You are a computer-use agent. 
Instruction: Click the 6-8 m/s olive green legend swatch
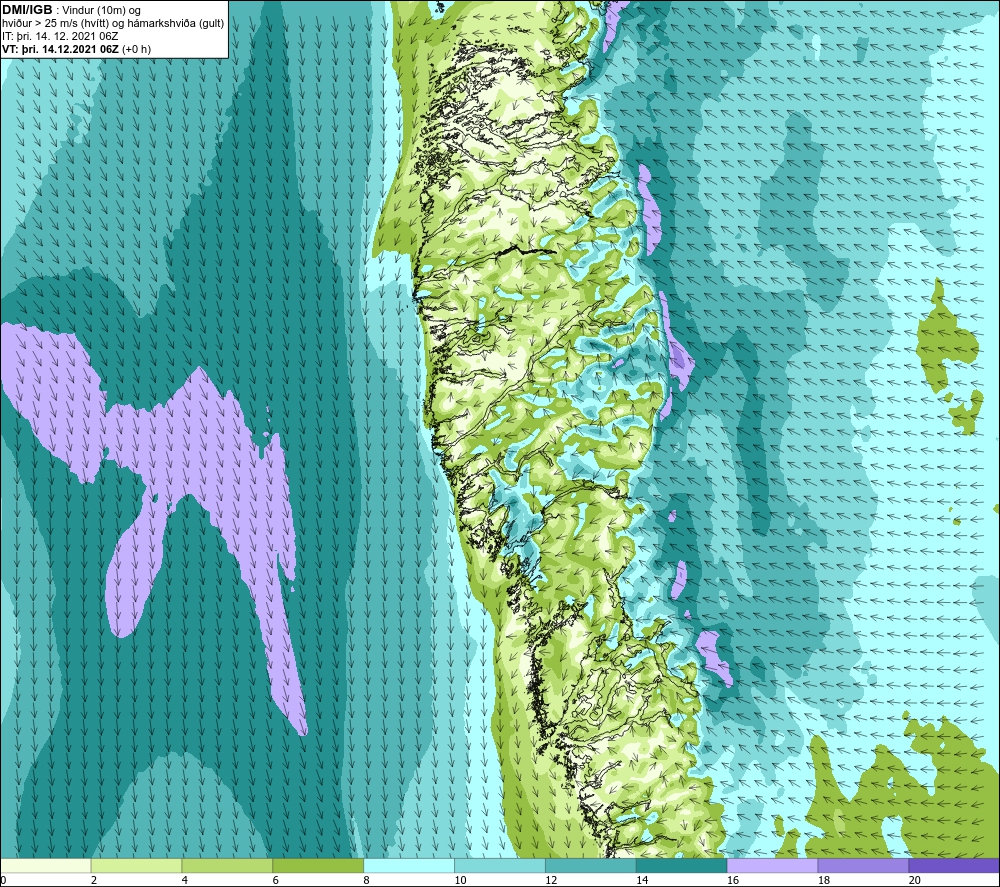click(318, 865)
